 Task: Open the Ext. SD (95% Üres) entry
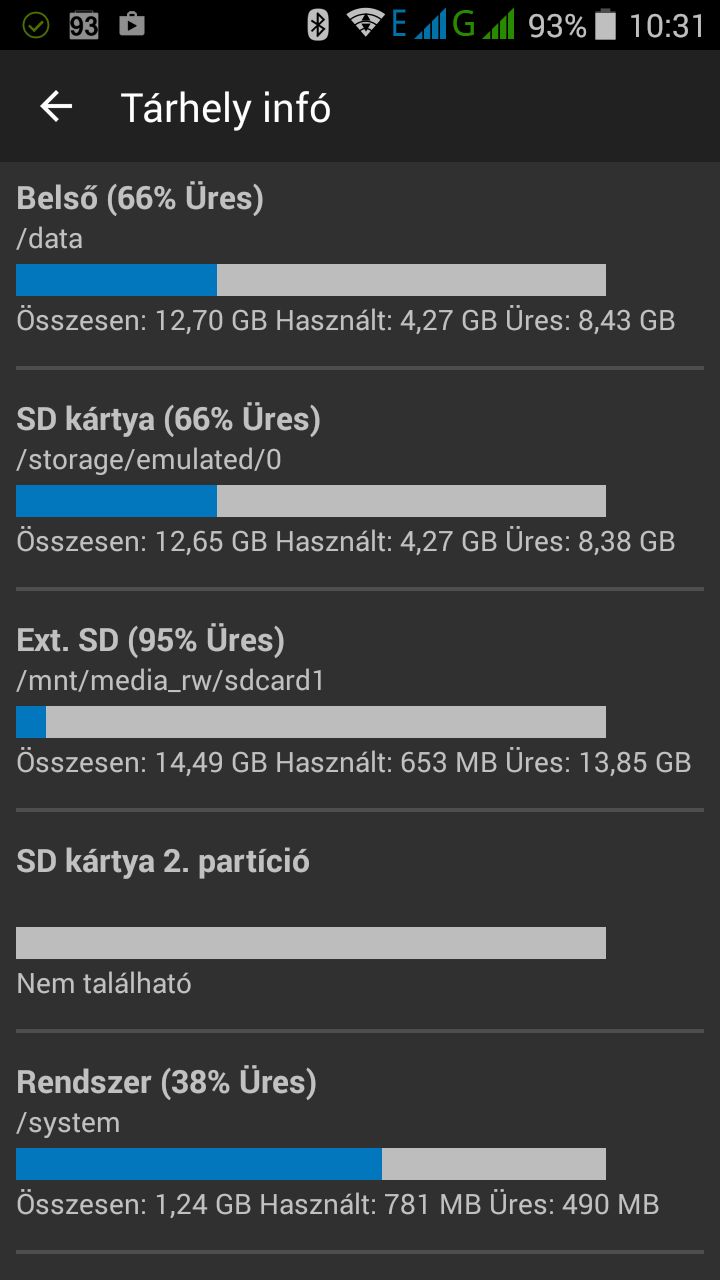coord(360,699)
